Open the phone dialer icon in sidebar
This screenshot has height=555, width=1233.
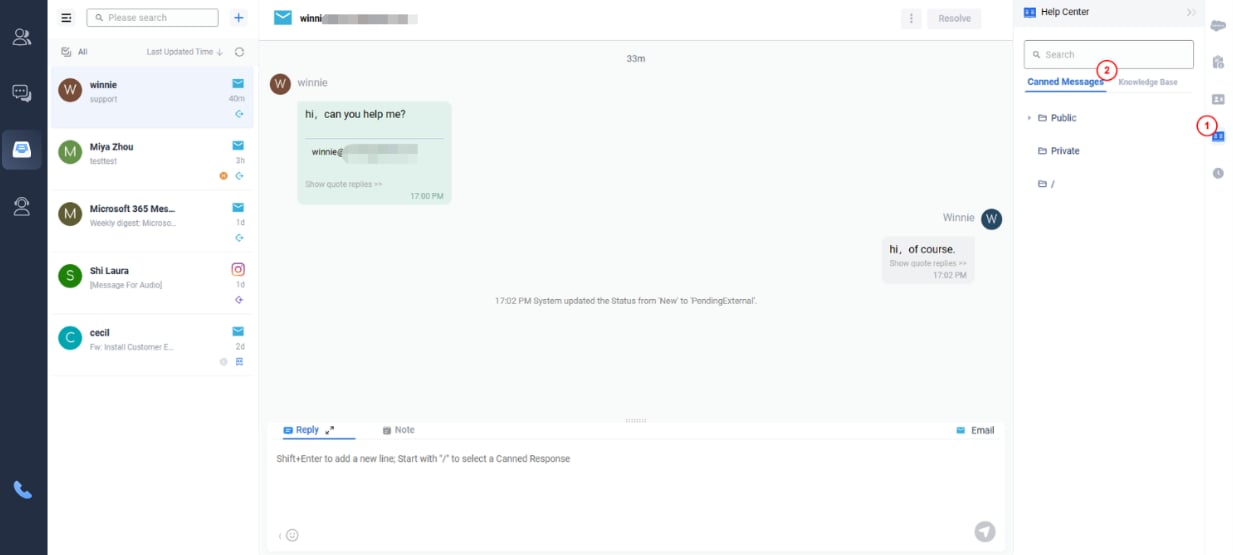22,490
